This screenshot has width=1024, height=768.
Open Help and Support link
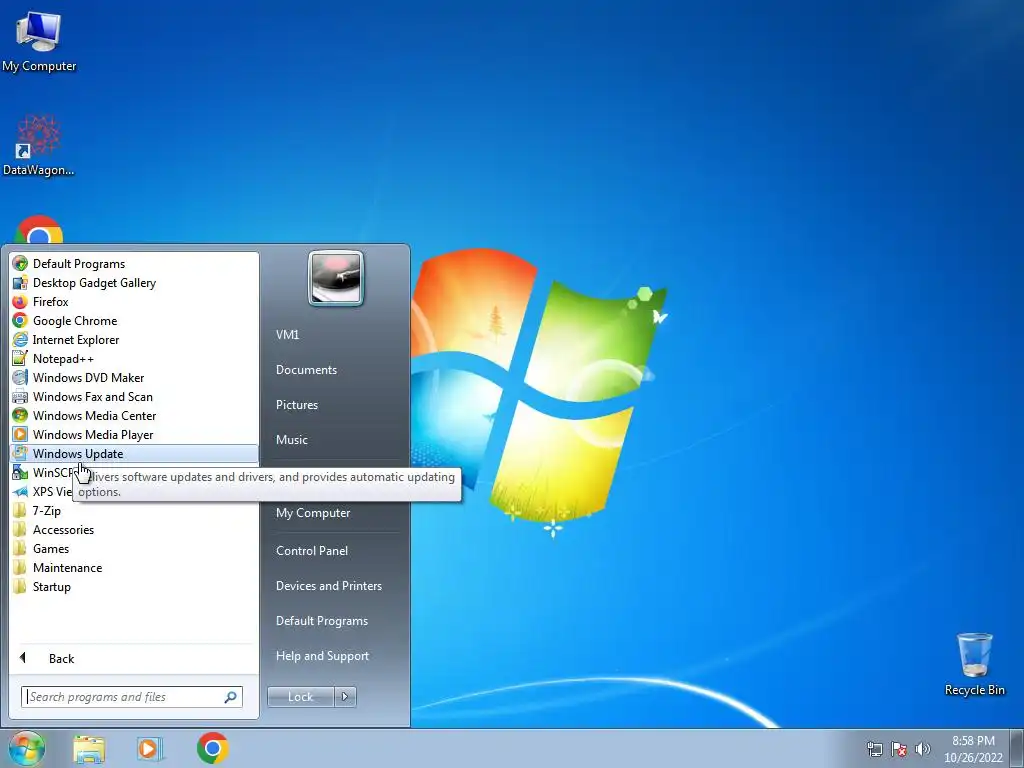pyautogui.click(x=322, y=656)
